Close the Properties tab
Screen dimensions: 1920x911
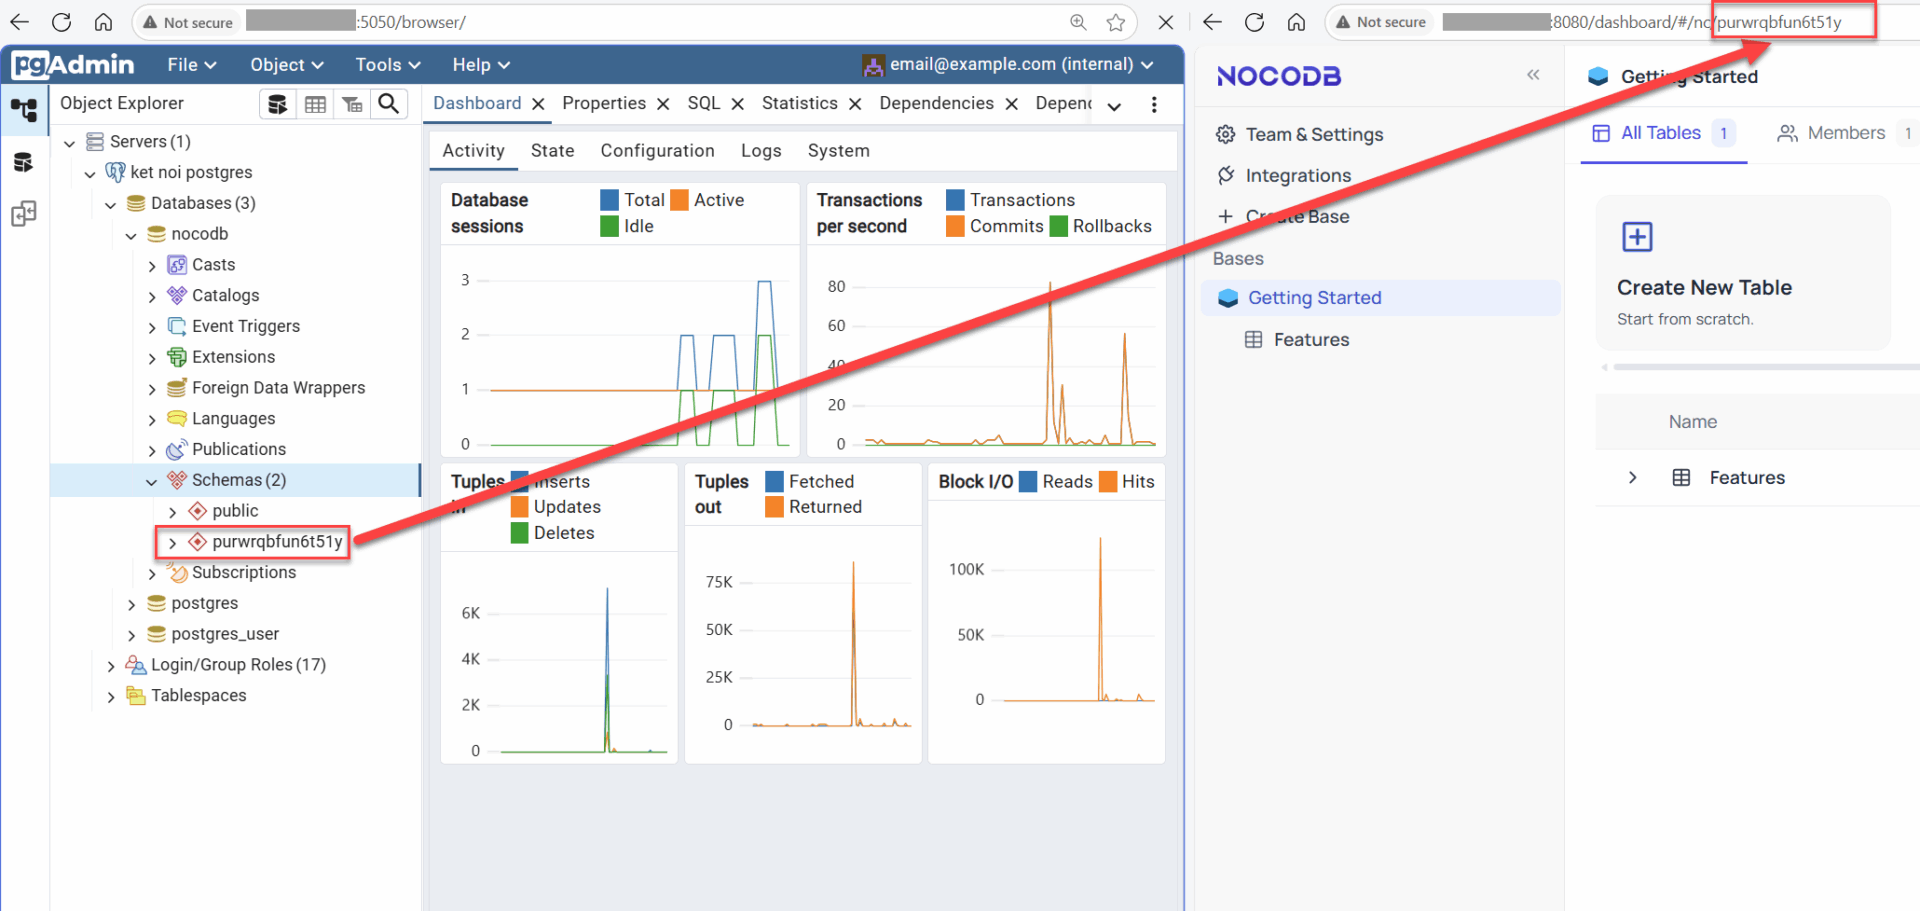[x=663, y=104]
